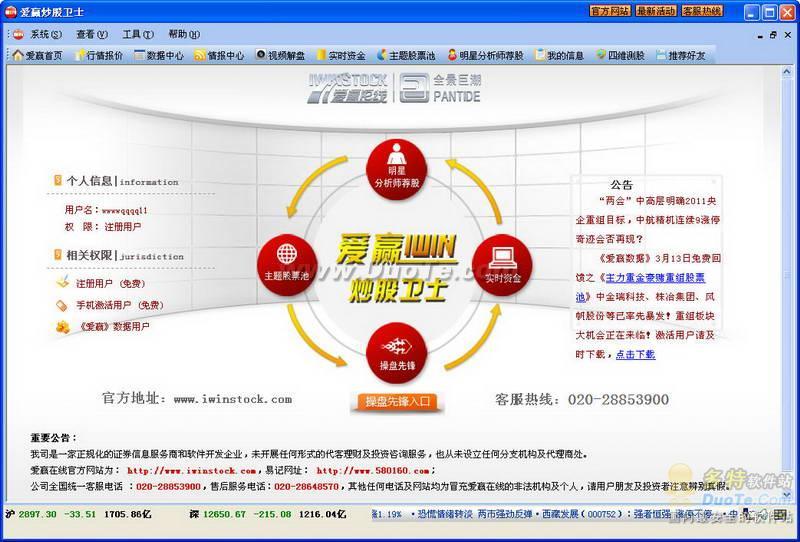Click the 相关权限 section heading icon

(x=58, y=254)
